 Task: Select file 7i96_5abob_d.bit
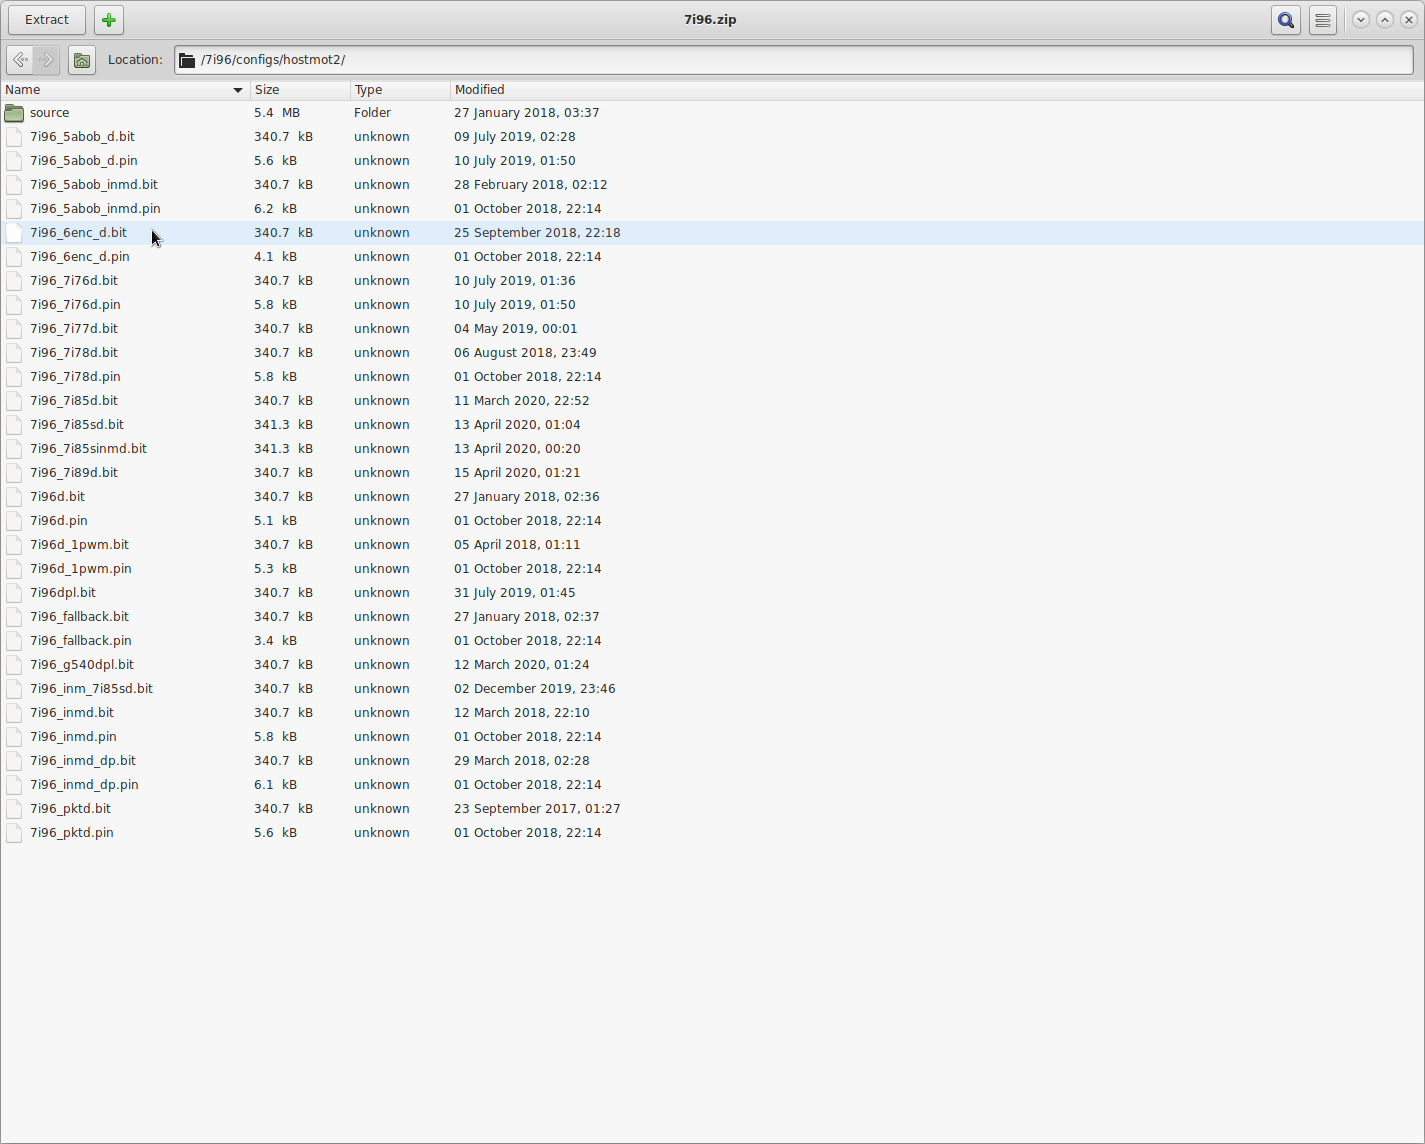[x=82, y=137]
